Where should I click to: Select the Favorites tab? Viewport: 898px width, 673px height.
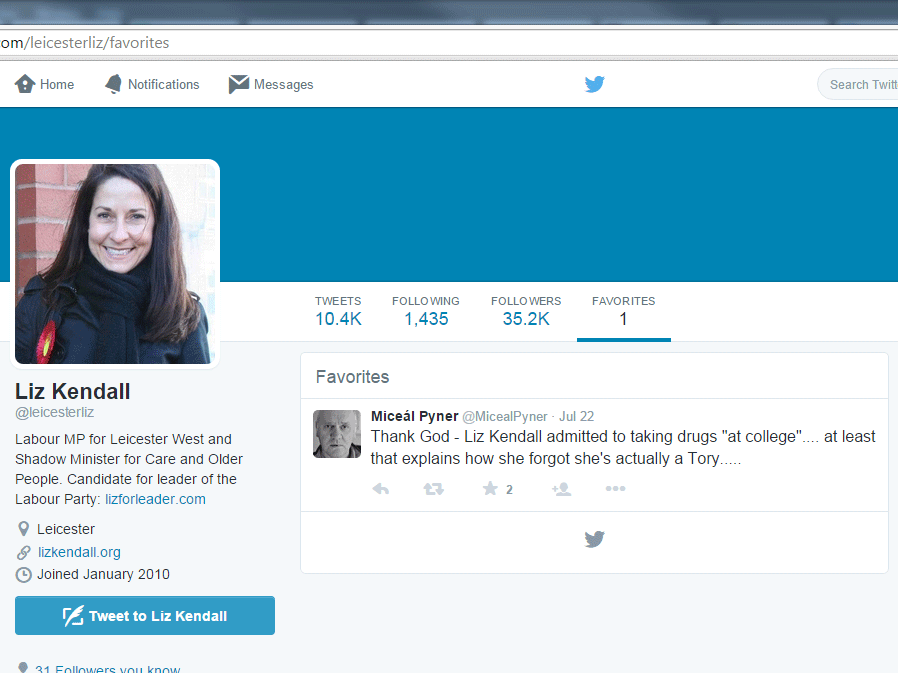click(623, 311)
